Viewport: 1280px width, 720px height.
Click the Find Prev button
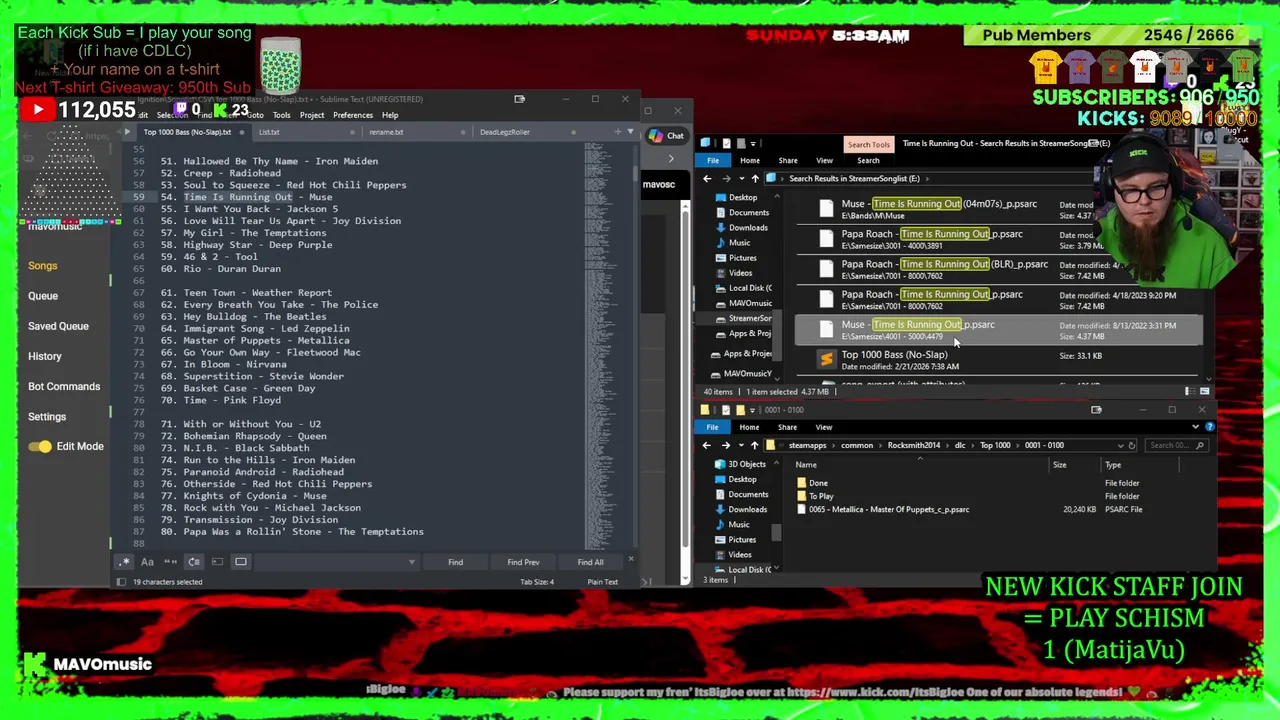(523, 562)
